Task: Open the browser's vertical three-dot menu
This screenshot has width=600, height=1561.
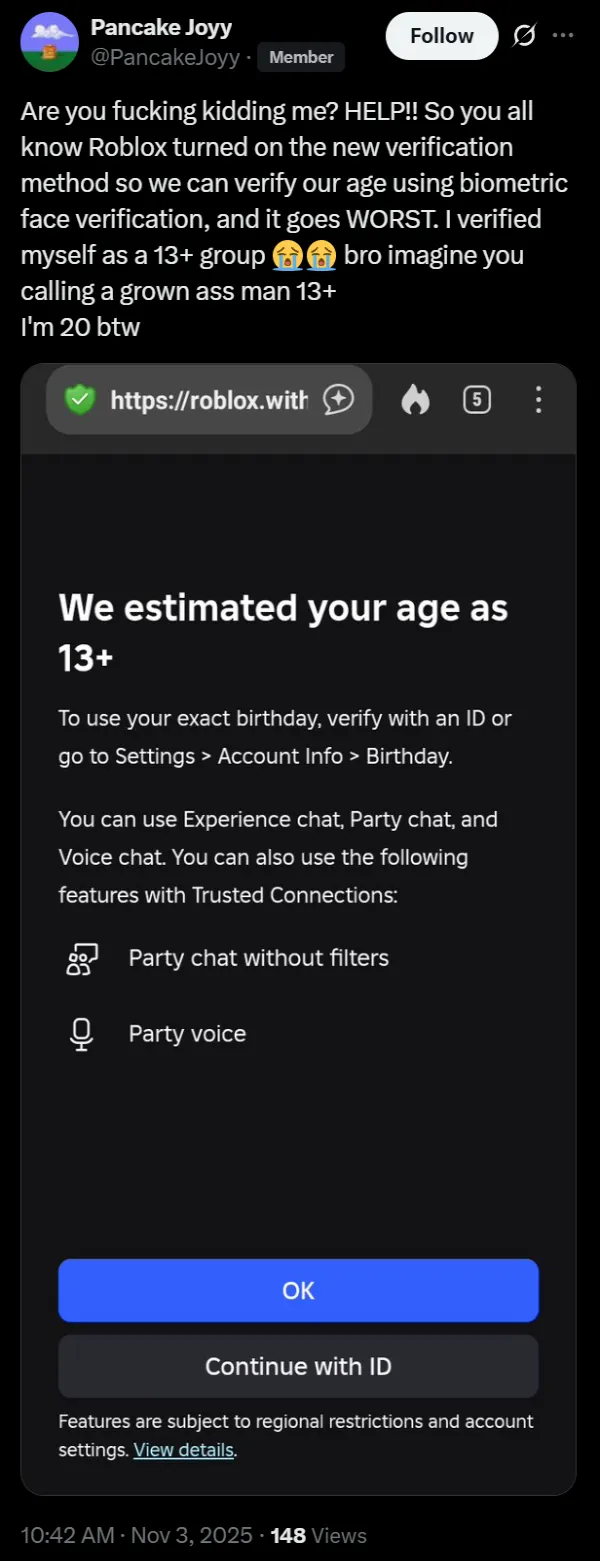Action: (x=538, y=400)
